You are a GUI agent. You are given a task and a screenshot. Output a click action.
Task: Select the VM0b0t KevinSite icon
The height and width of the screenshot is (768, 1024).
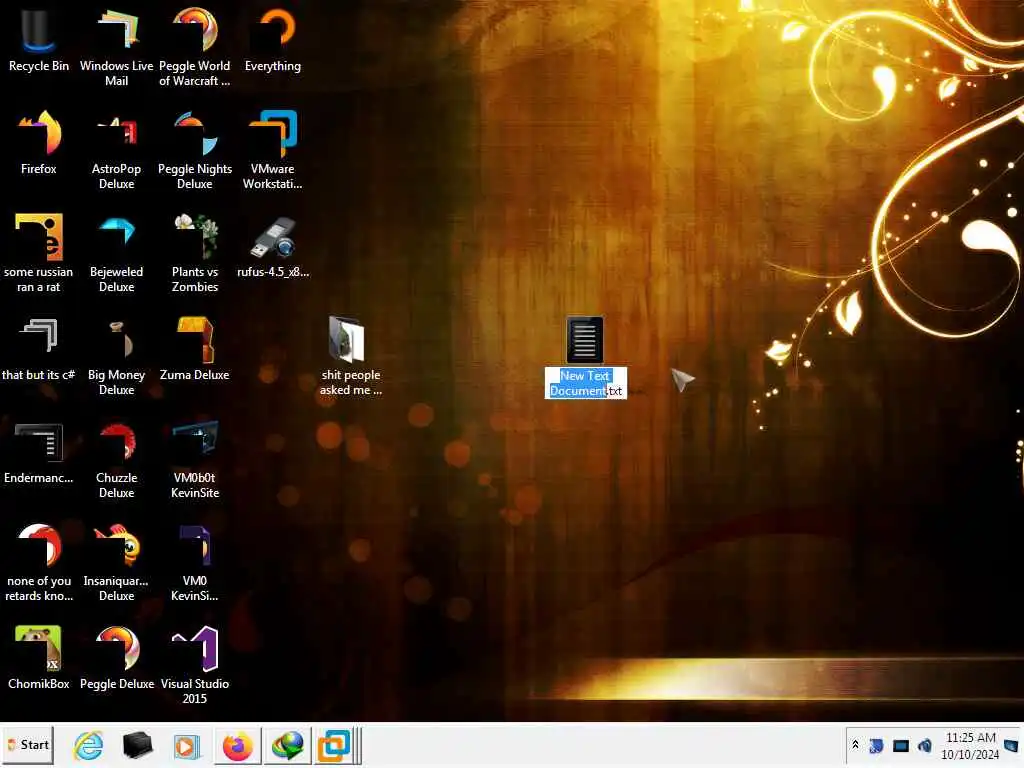pyautogui.click(x=195, y=458)
